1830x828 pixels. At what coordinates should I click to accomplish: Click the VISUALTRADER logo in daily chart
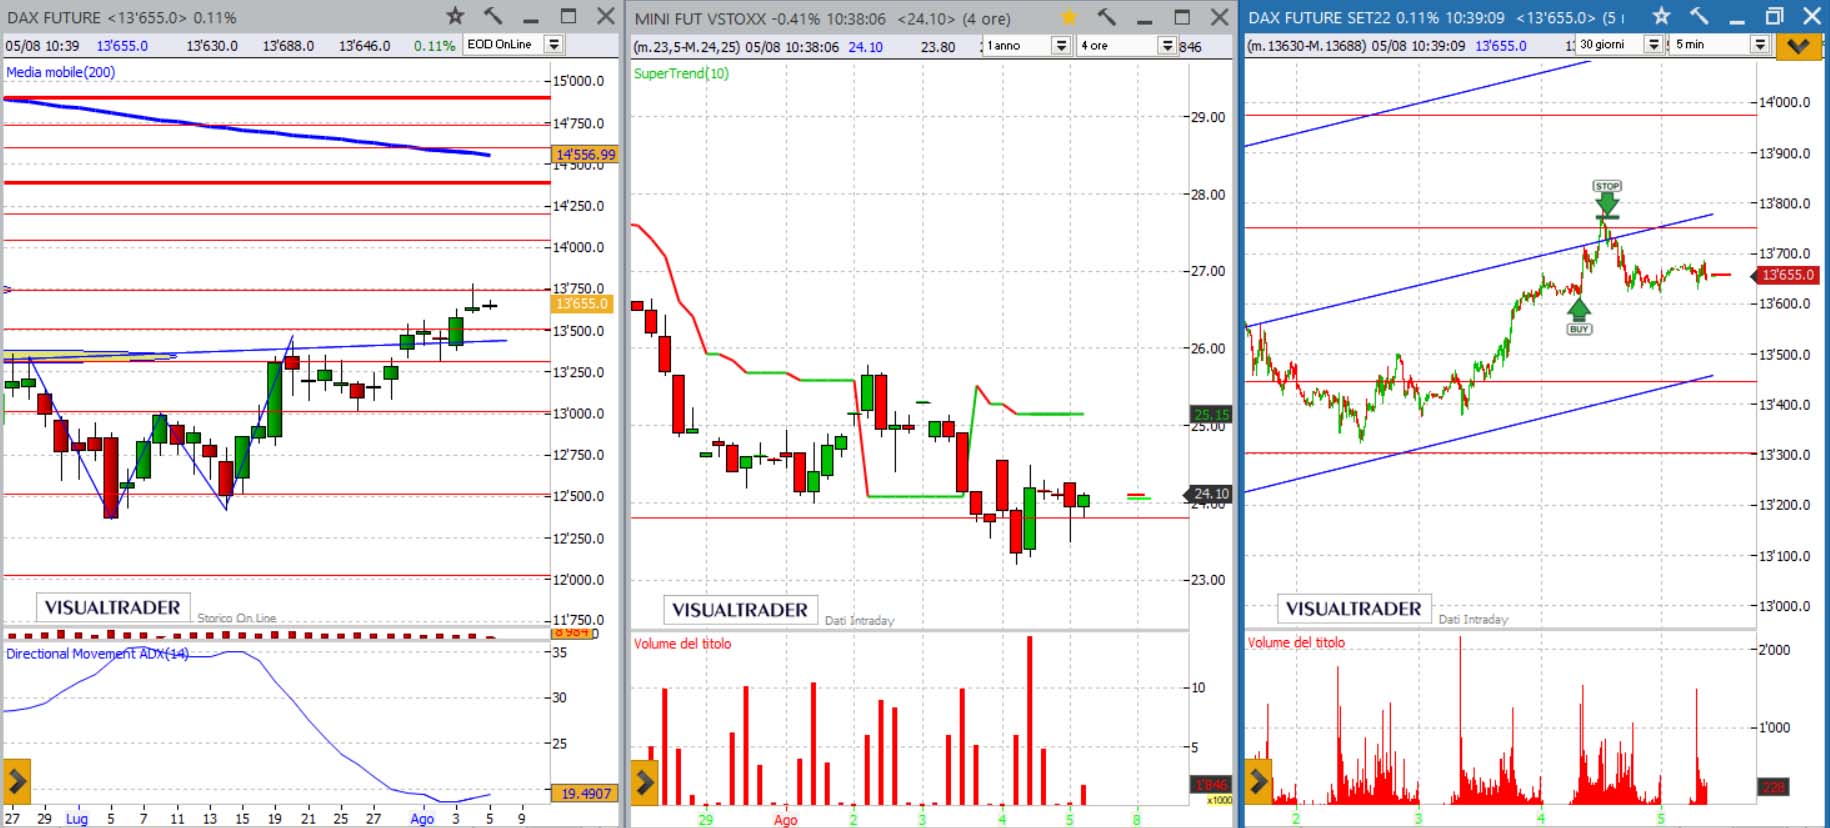(x=112, y=607)
